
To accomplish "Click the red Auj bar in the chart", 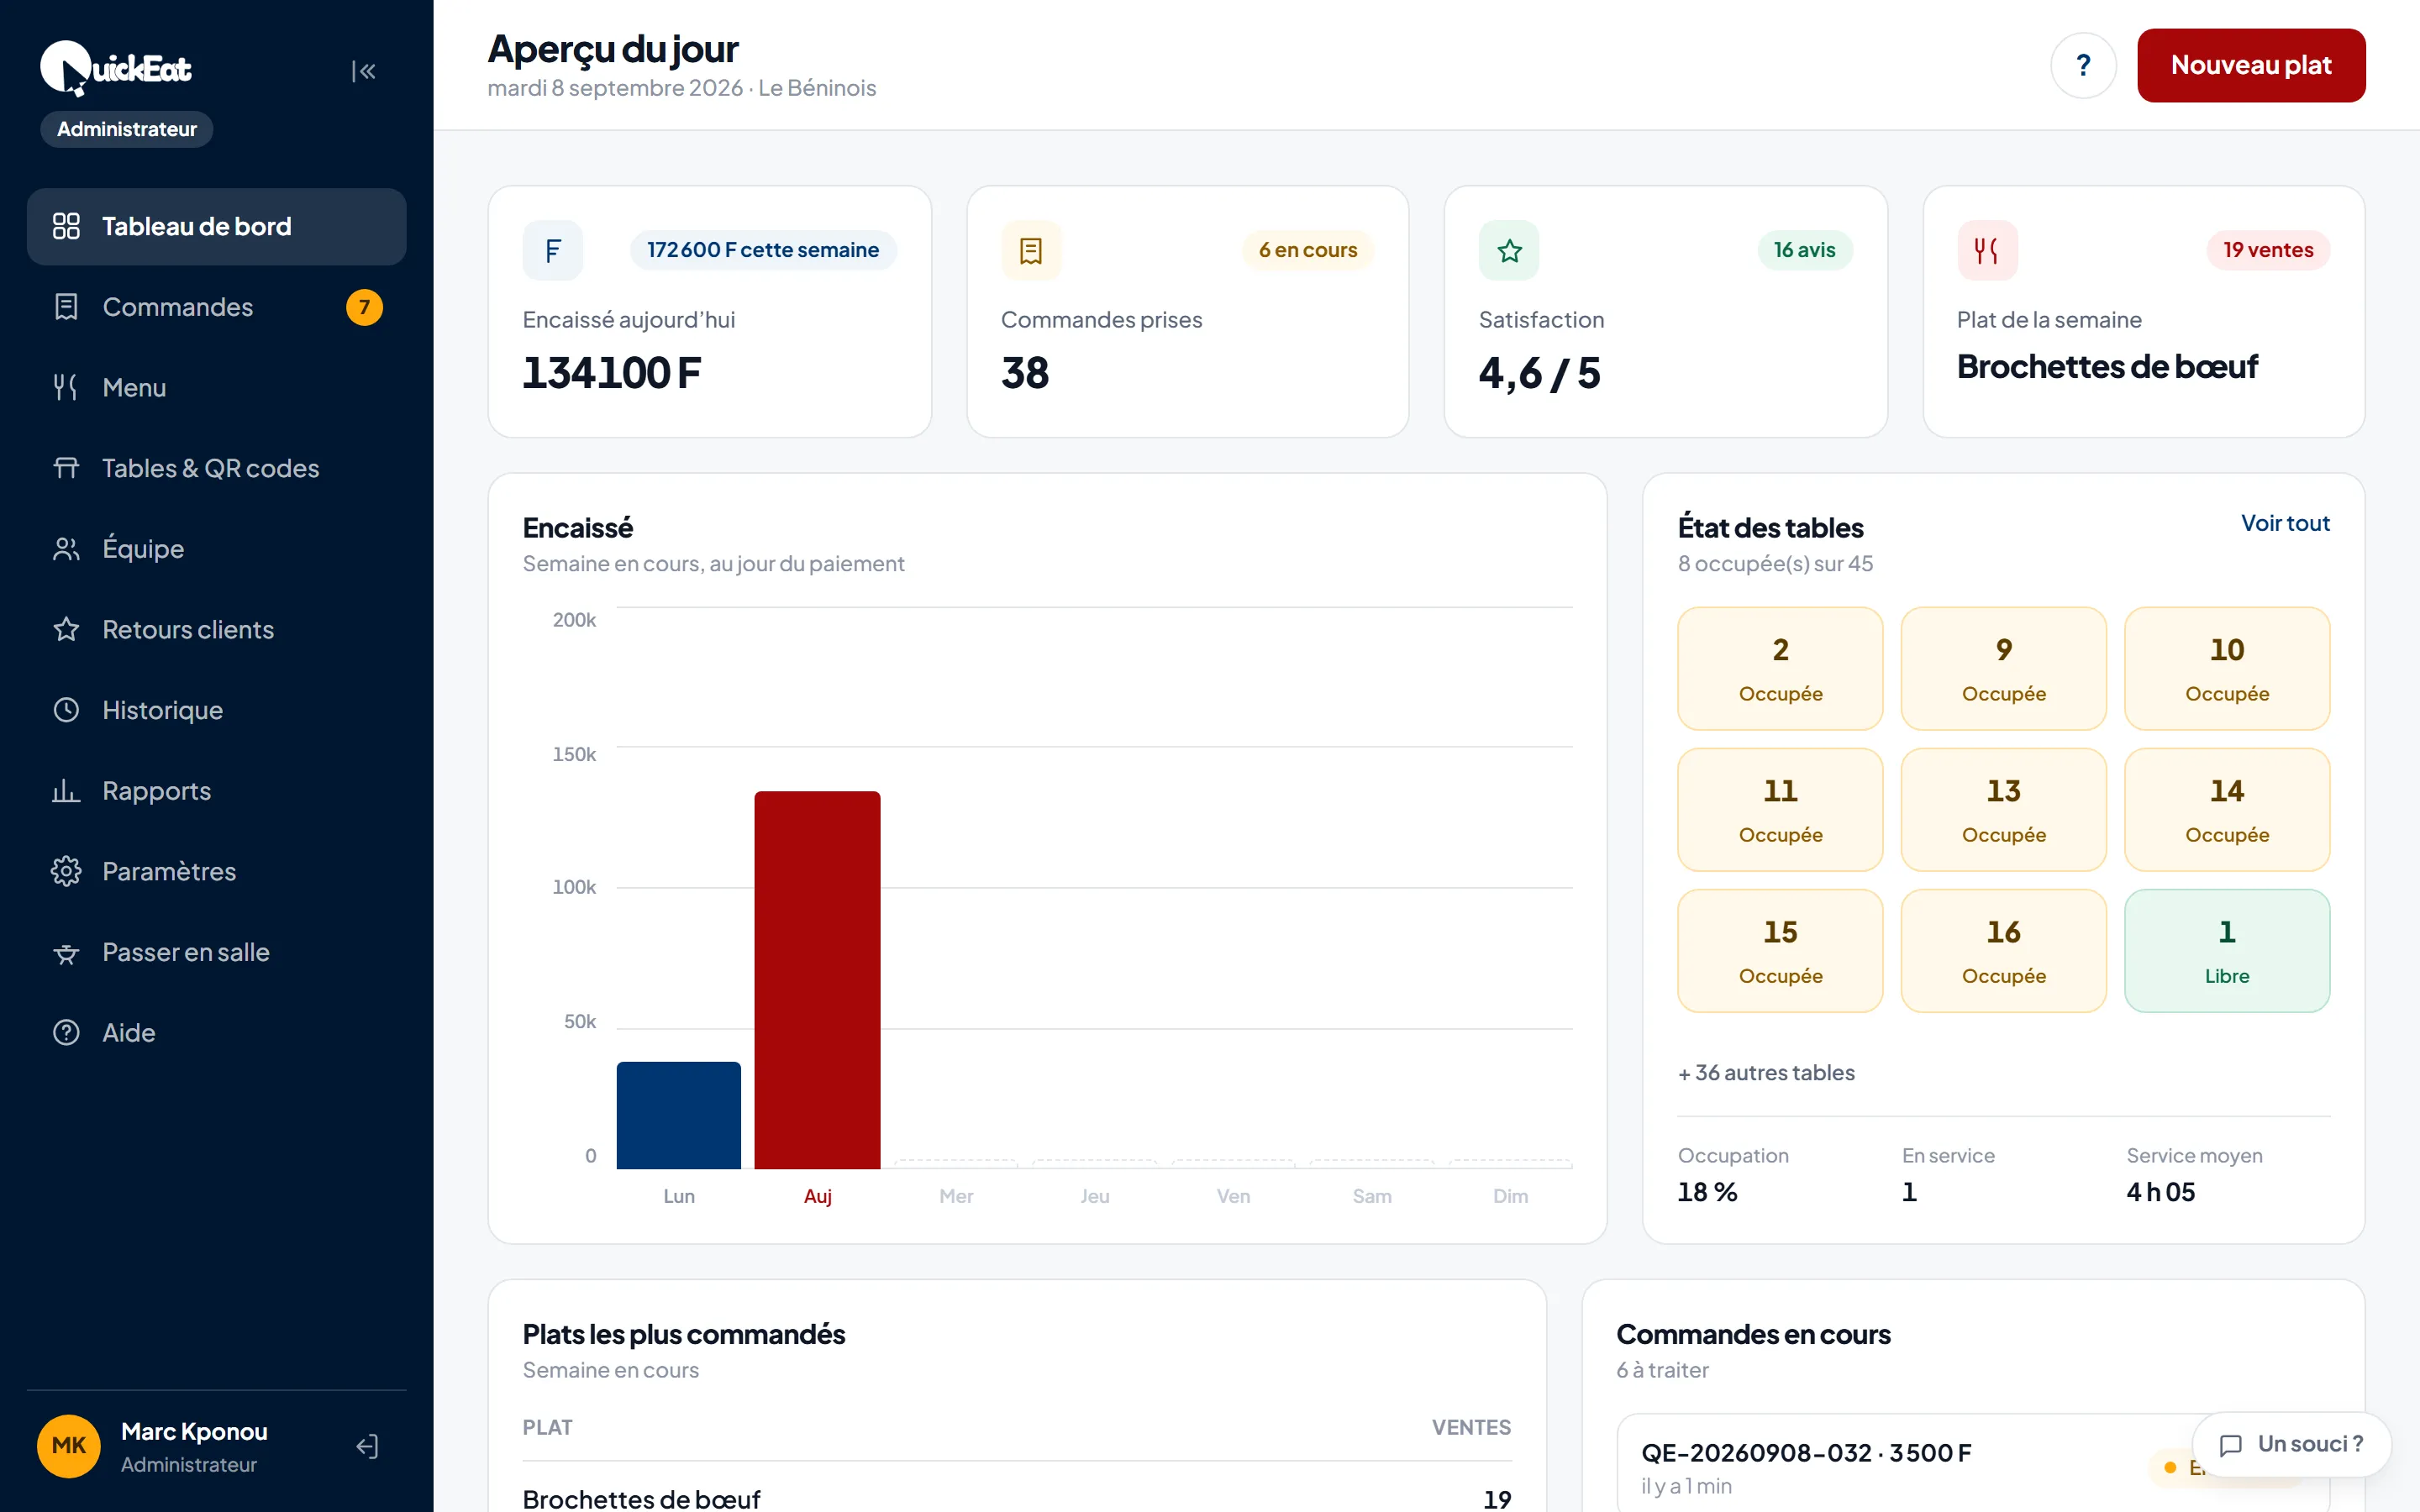I will point(817,980).
